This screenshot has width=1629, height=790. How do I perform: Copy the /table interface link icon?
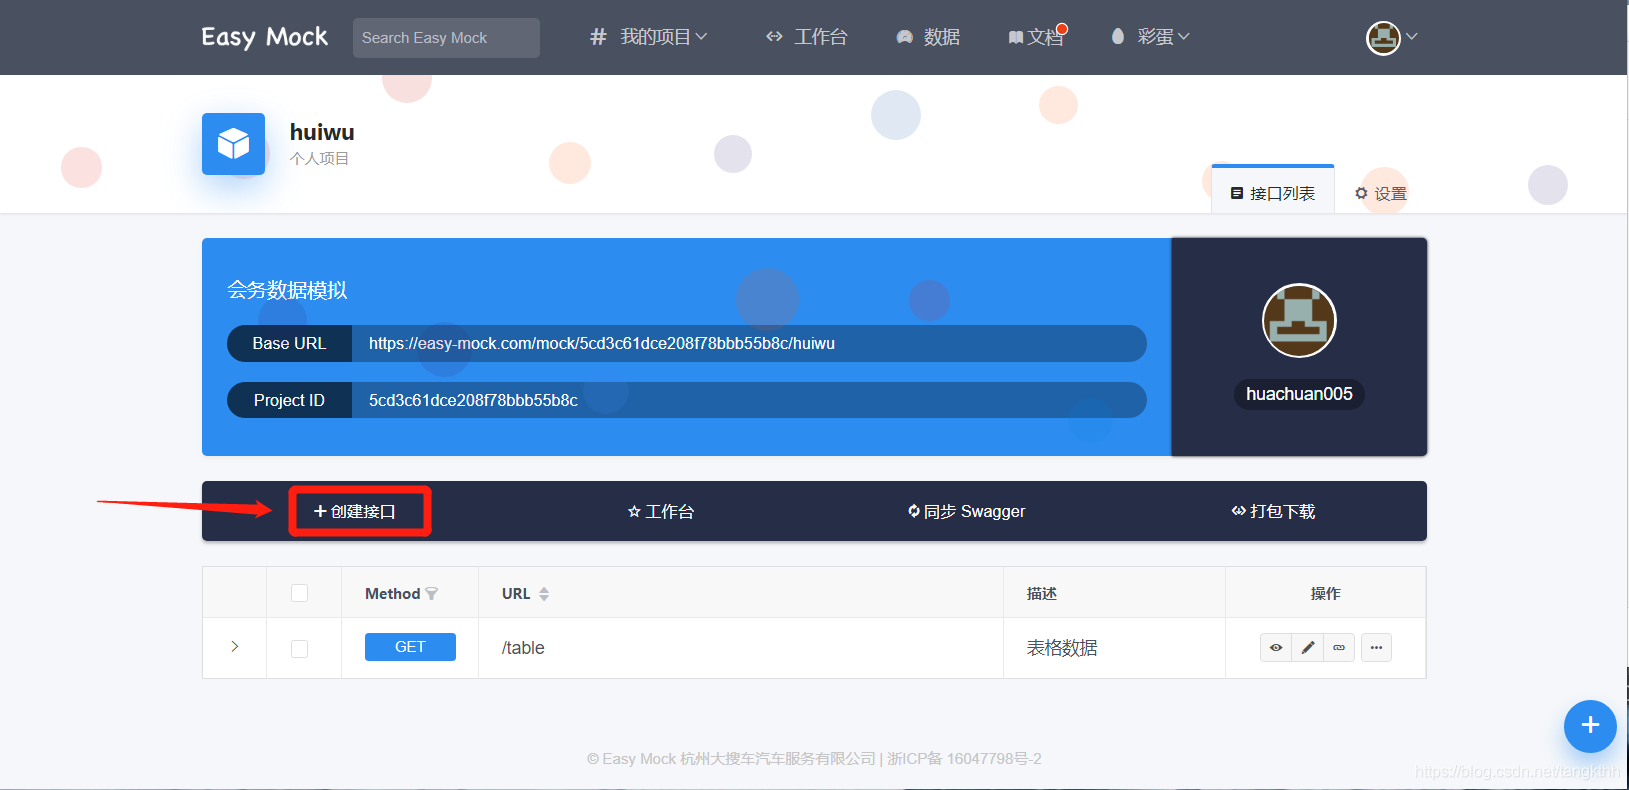1339,647
